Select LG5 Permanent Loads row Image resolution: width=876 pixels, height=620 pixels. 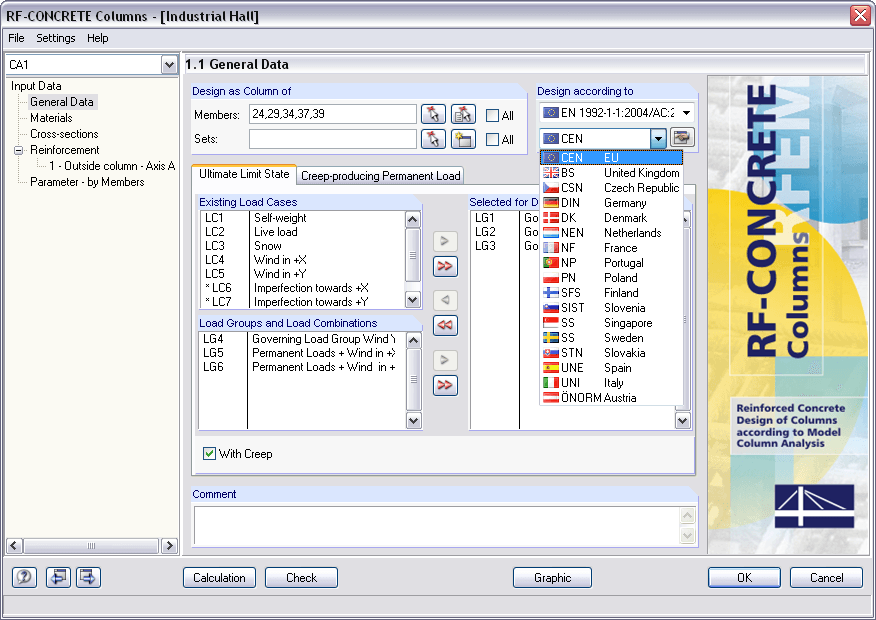click(x=301, y=353)
